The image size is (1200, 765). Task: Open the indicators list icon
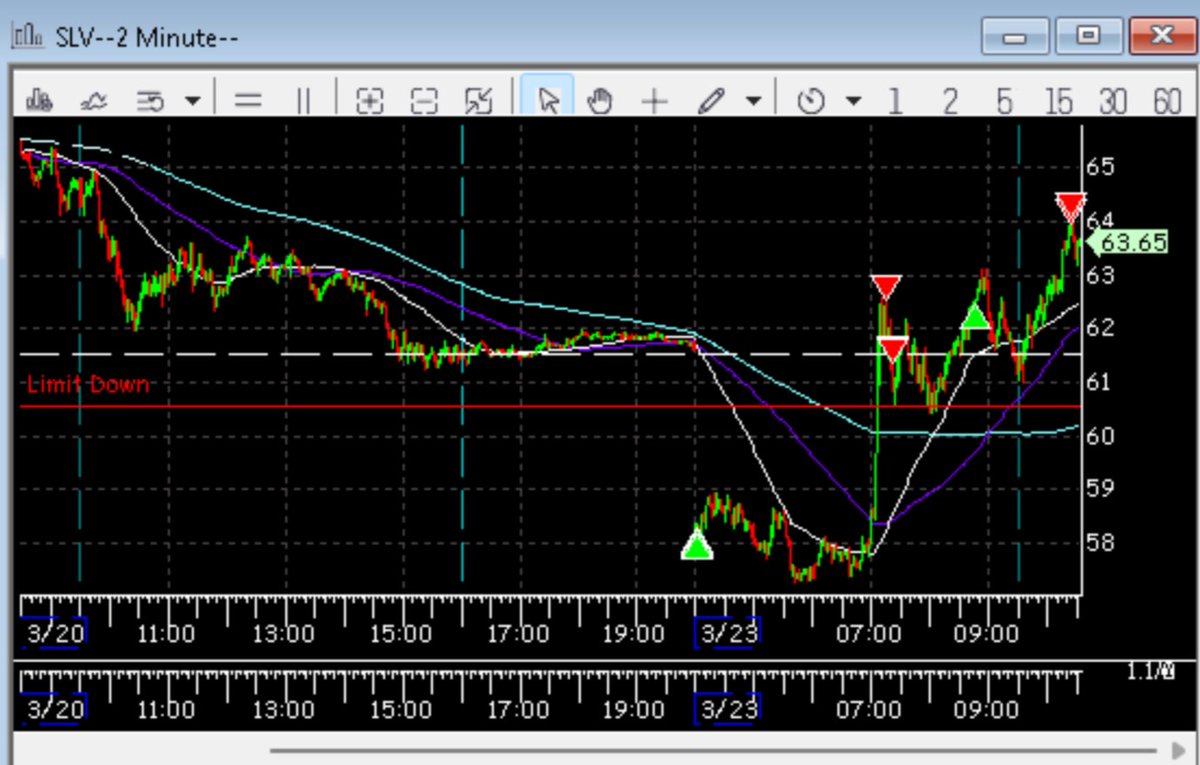150,100
